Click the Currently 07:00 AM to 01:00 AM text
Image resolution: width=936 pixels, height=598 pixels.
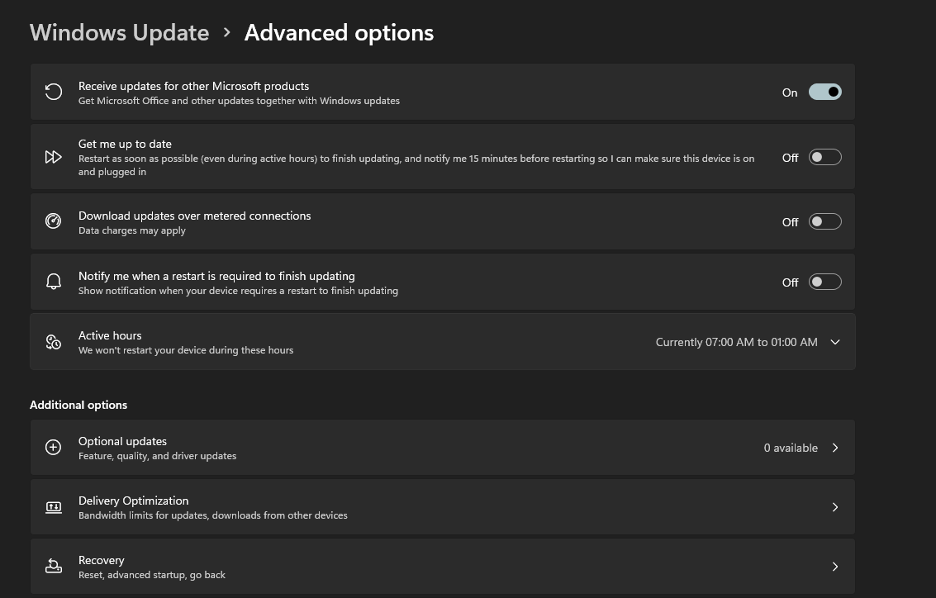(737, 342)
